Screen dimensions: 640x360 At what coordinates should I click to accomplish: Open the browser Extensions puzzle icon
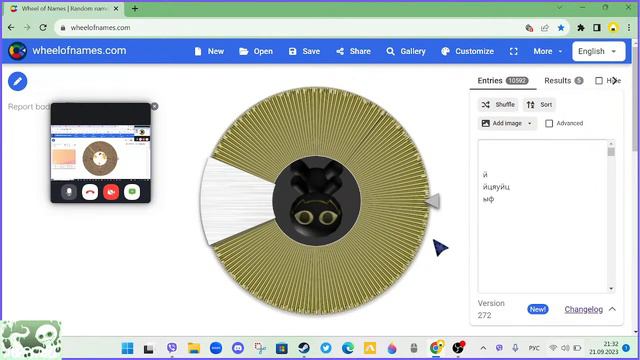580,28
